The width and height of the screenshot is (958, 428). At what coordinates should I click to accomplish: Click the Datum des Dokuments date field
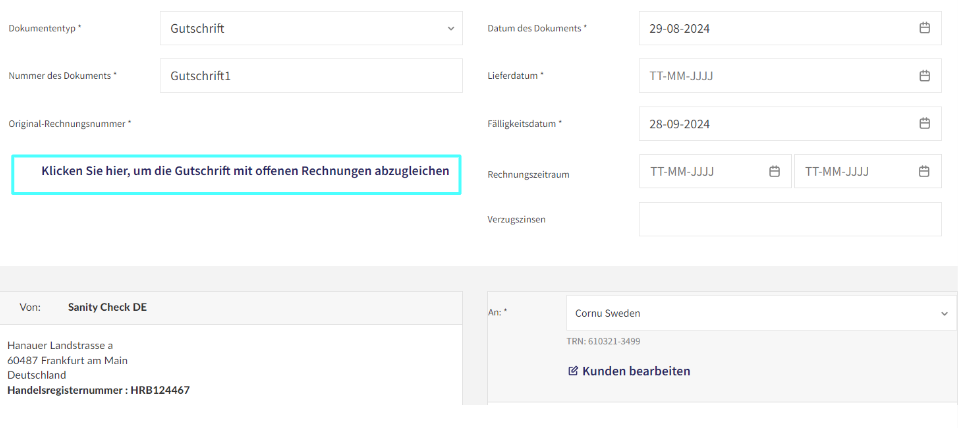pos(790,28)
